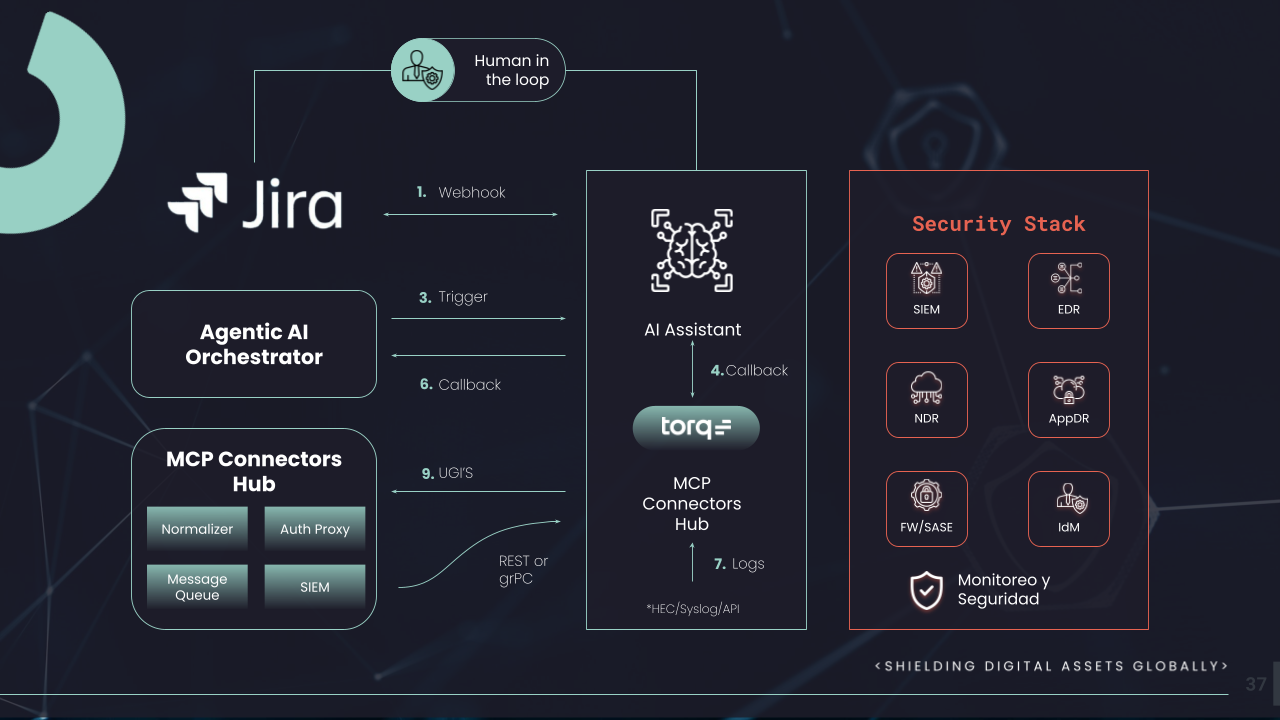The width and height of the screenshot is (1280, 720).
Task: Click the slide number 37
Action: pos(1256,685)
